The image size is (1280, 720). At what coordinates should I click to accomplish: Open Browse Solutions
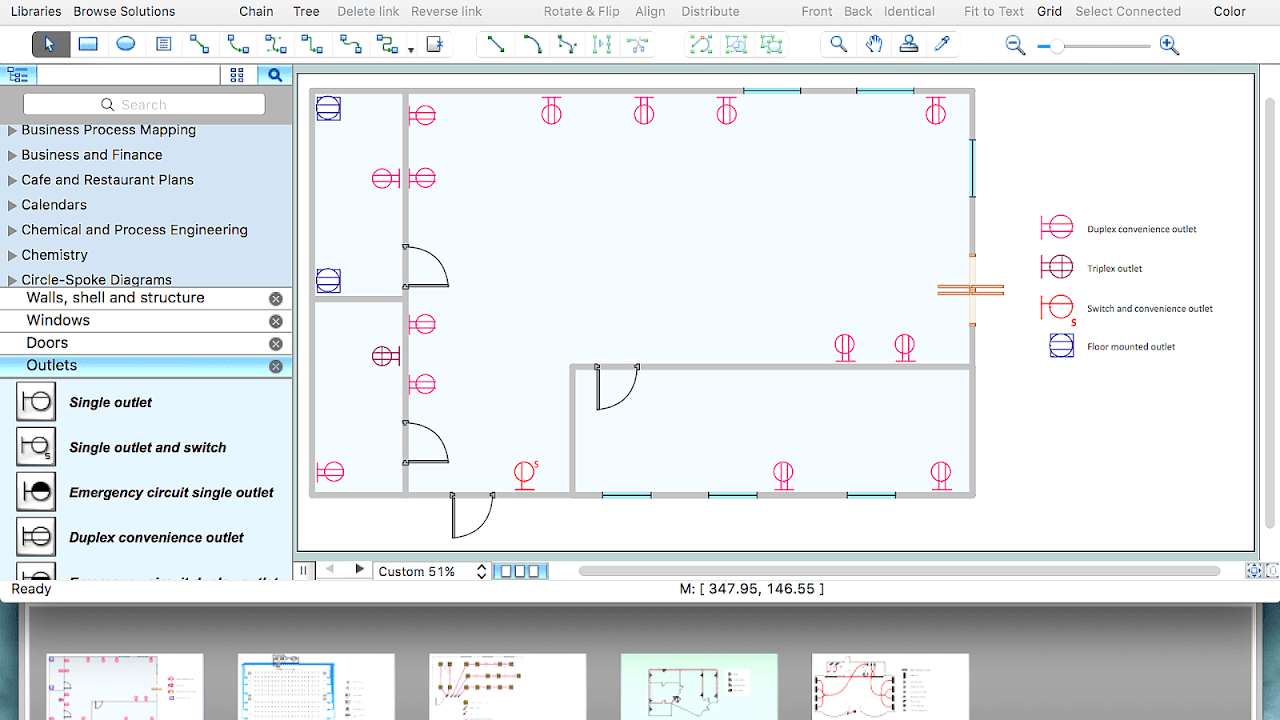click(124, 12)
